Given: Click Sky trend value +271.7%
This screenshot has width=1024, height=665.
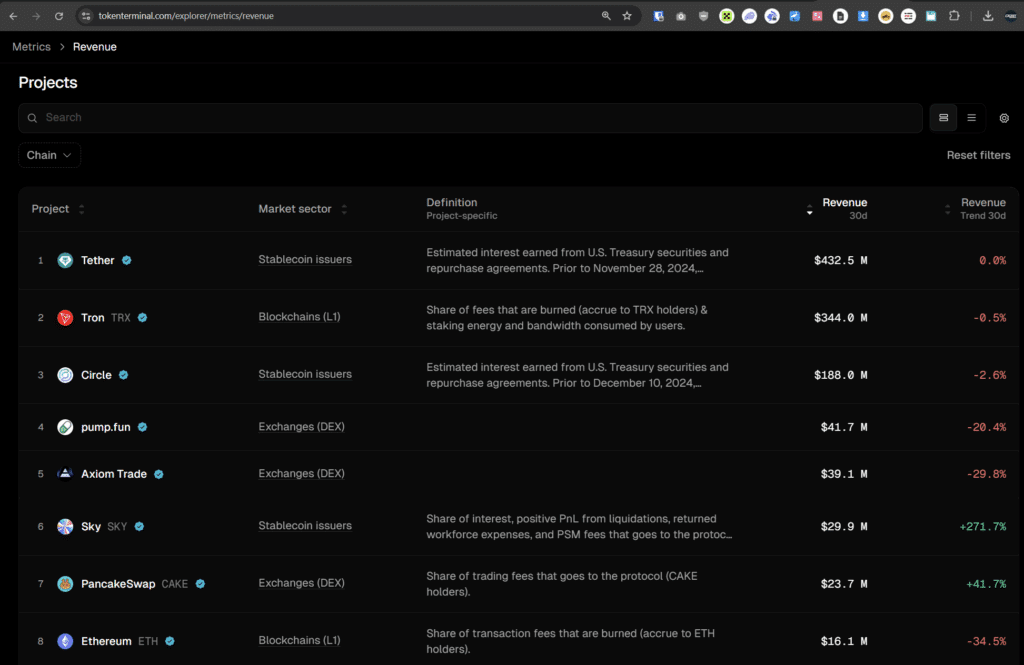Looking at the screenshot, I should [982, 527].
